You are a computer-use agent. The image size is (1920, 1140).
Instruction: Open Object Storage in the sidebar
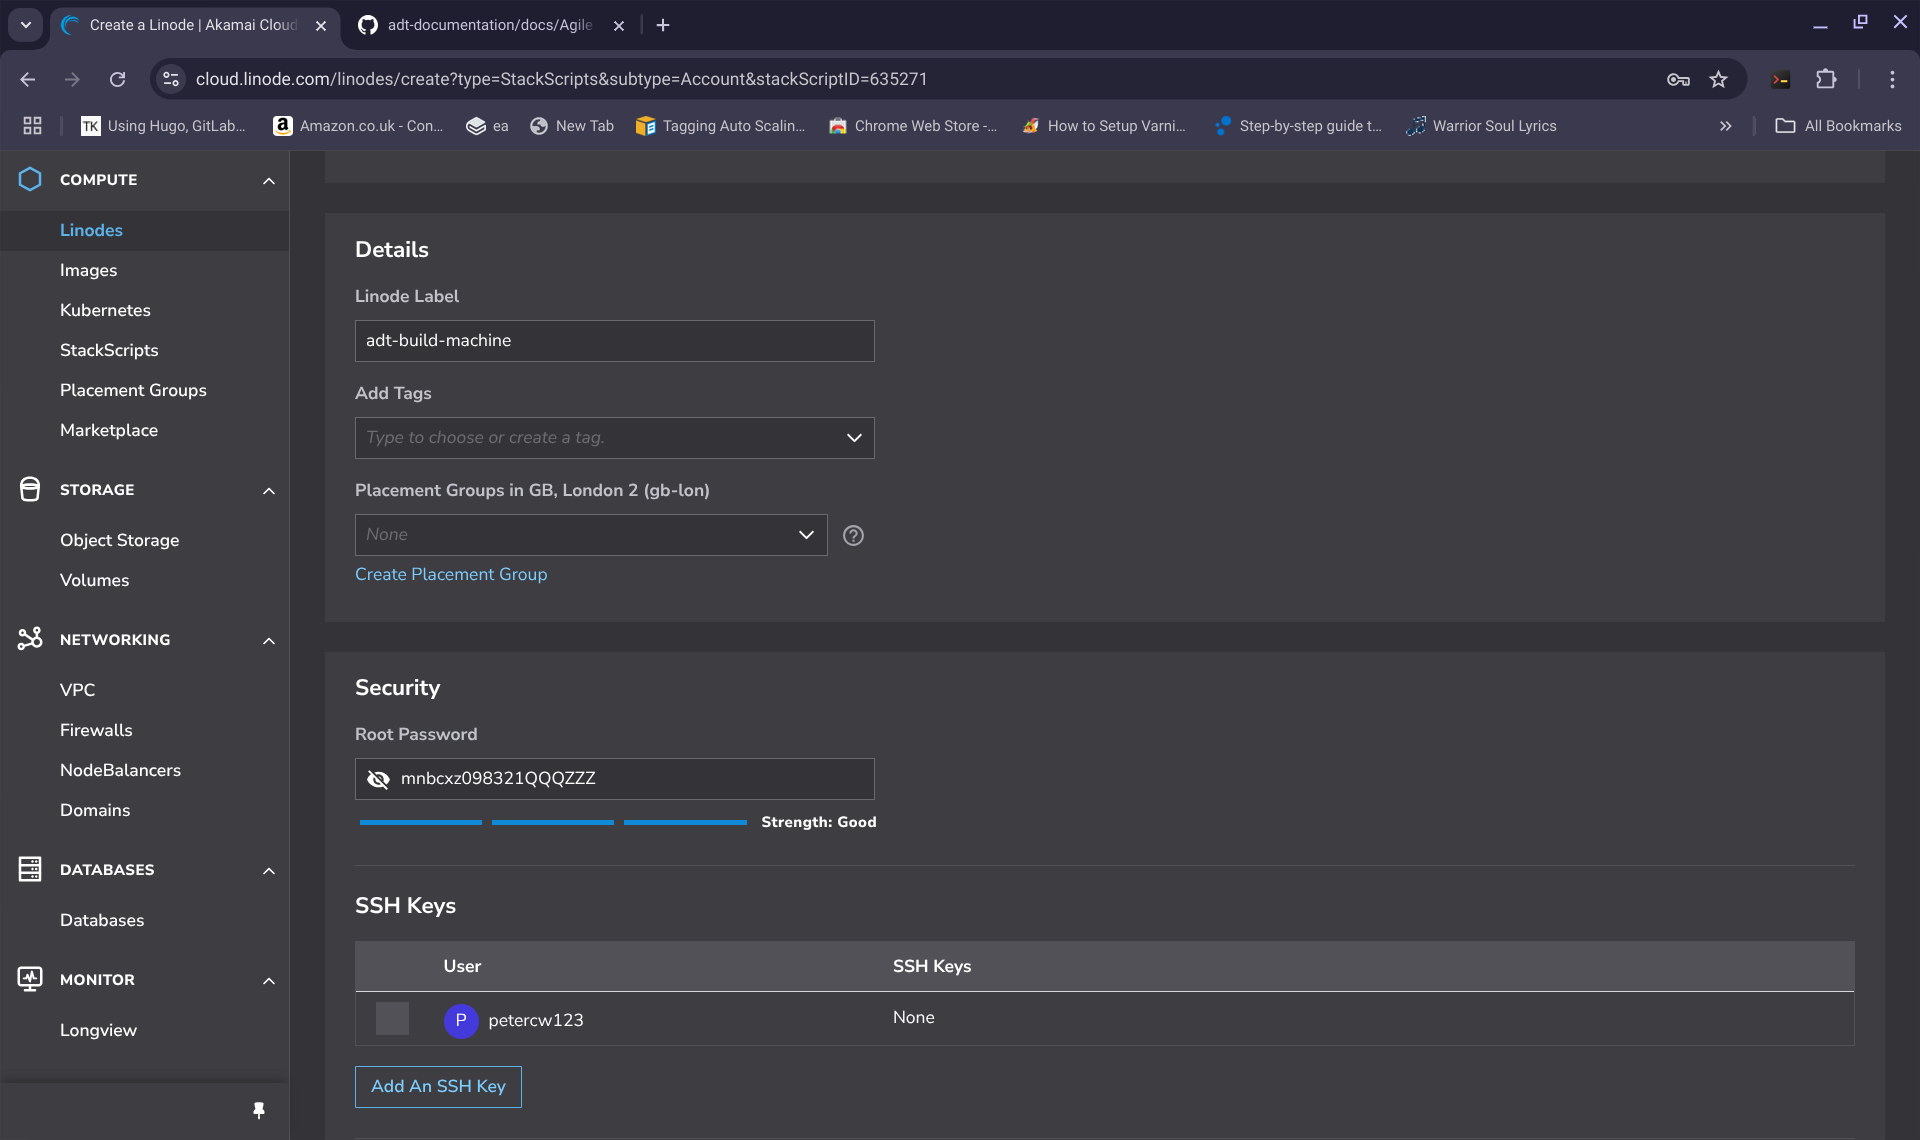(x=119, y=540)
